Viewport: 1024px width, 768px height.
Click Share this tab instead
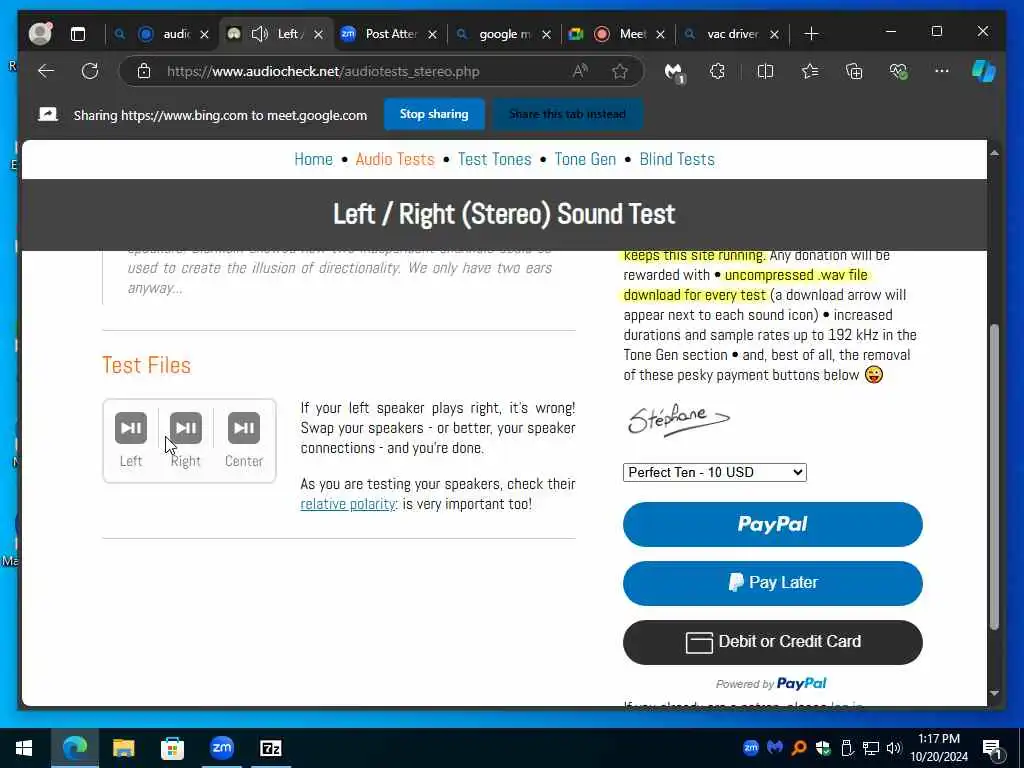pos(567,114)
